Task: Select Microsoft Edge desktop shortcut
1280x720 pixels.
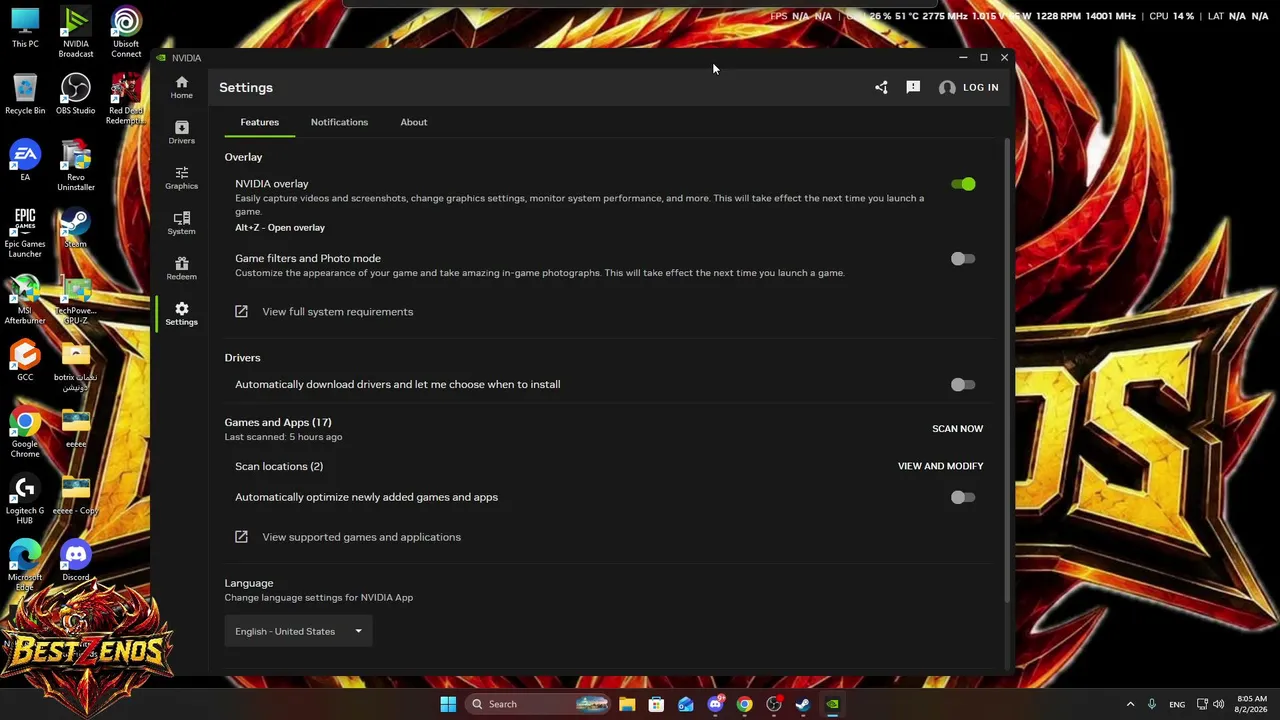Action: pos(25,566)
